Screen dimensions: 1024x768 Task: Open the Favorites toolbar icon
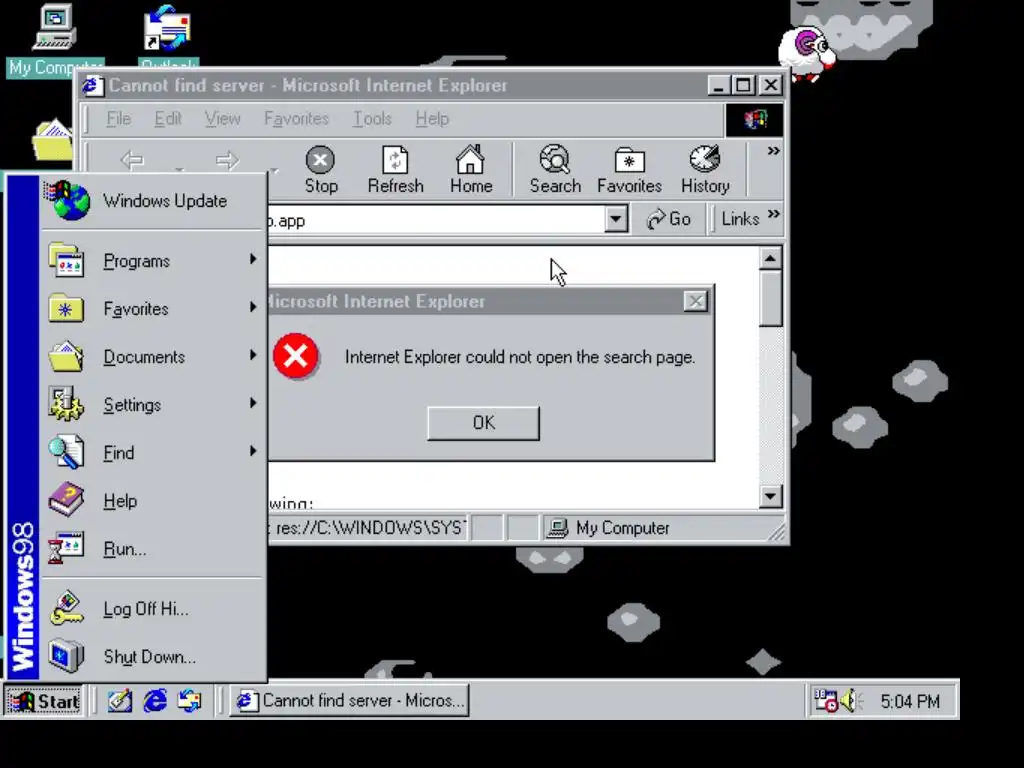coord(629,169)
